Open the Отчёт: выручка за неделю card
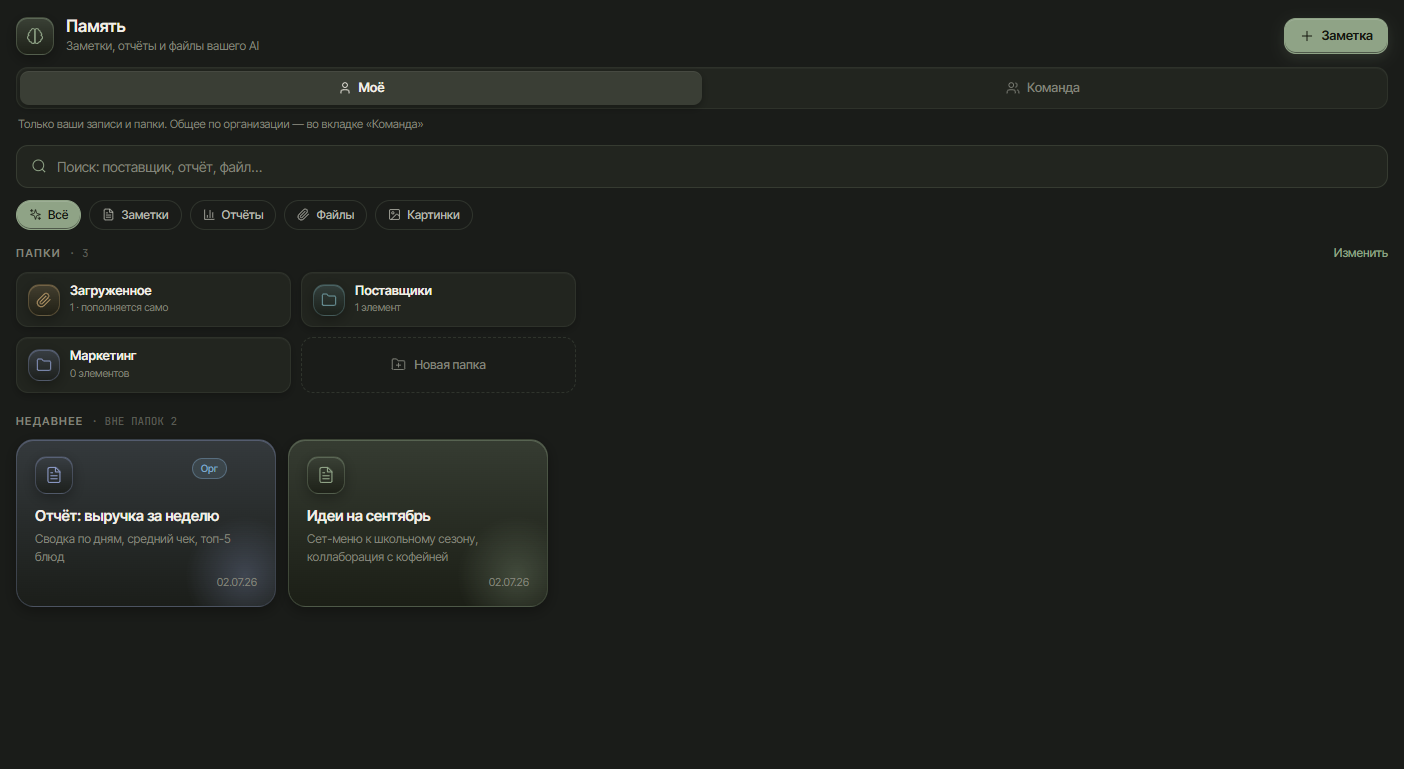 pos(146,523)
